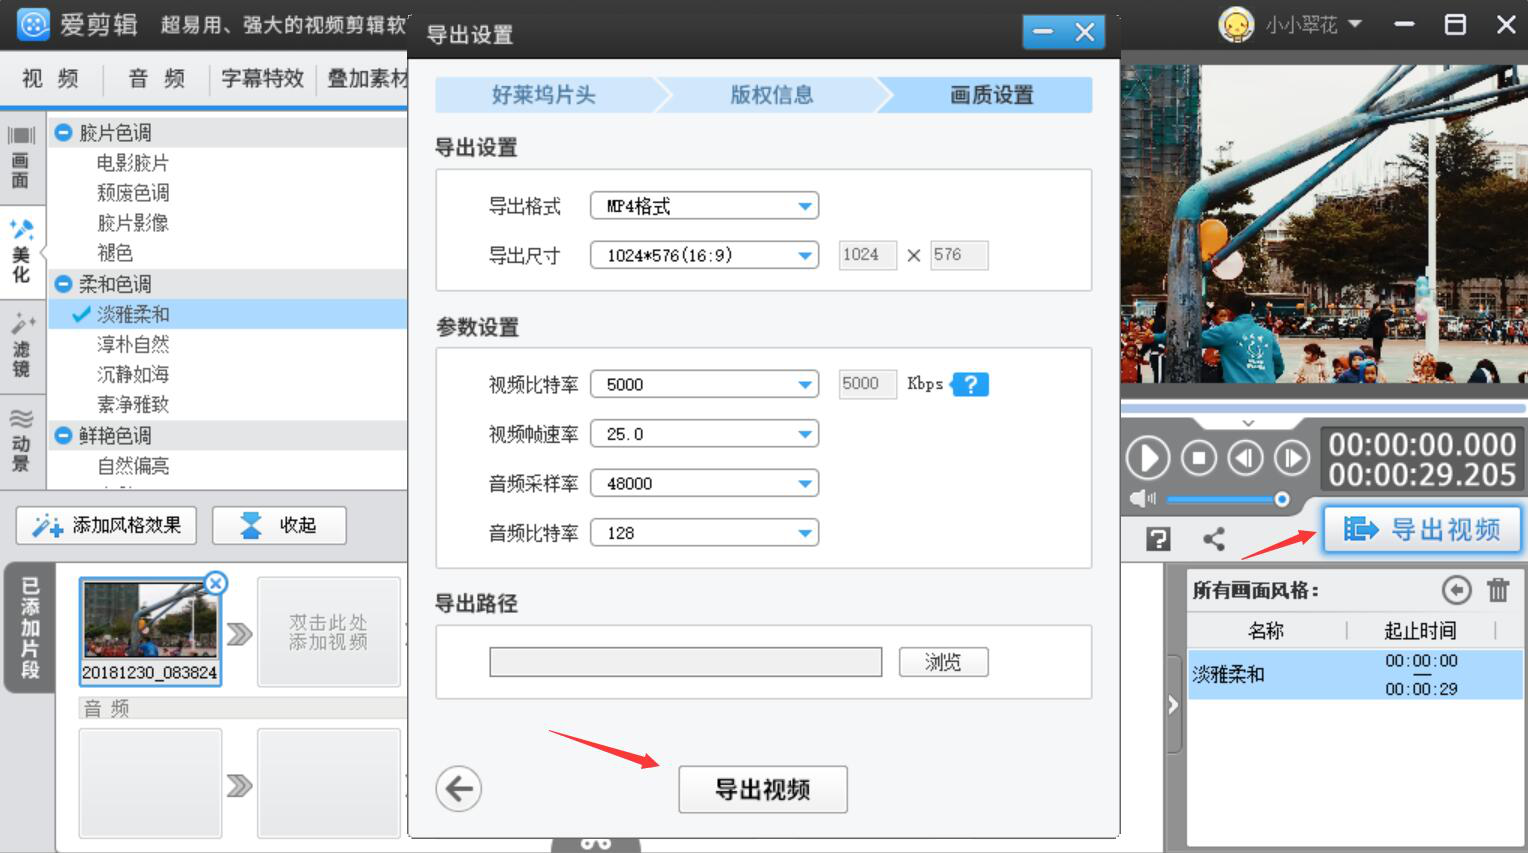
Task: Click the 爱剪辑 app logo icon
Action: [x=33, y=23]
